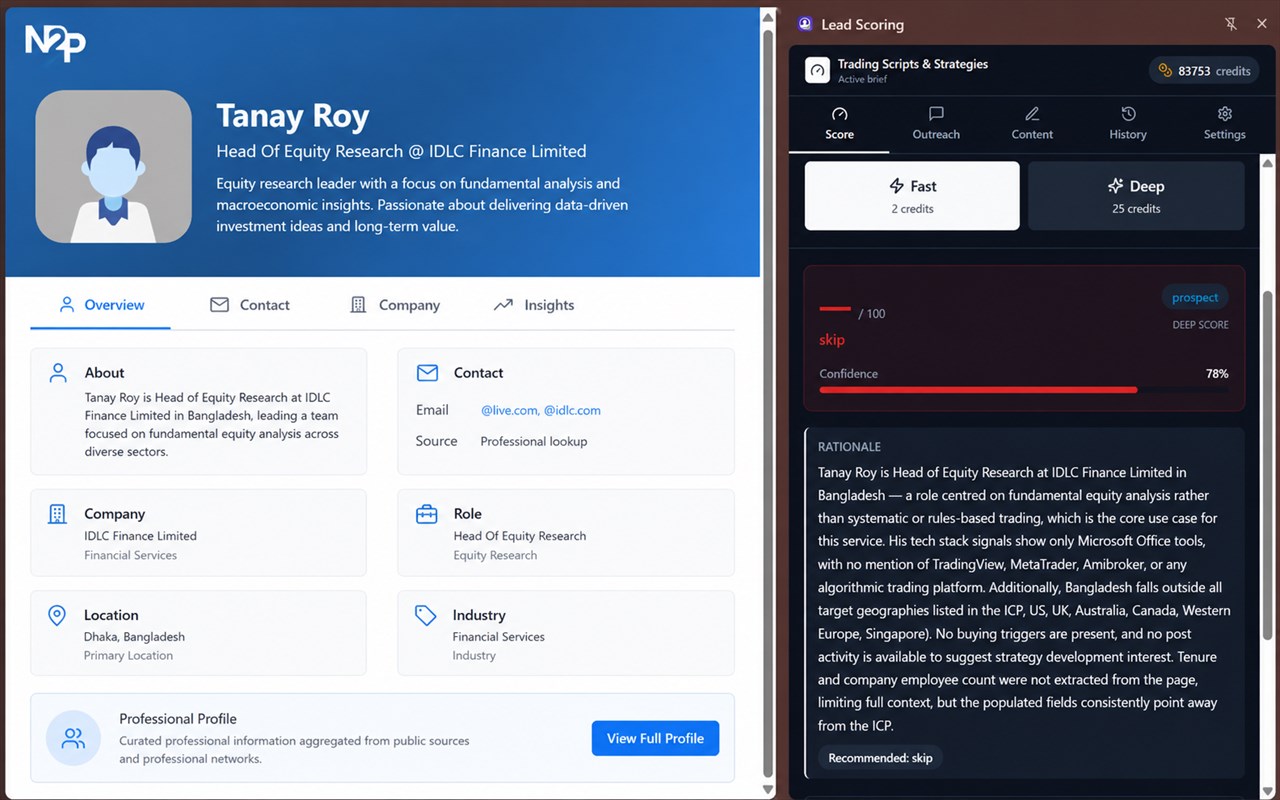Click the profile scrollbar down arrow
Screen dimensions: 1280x800
click(768, 789)
